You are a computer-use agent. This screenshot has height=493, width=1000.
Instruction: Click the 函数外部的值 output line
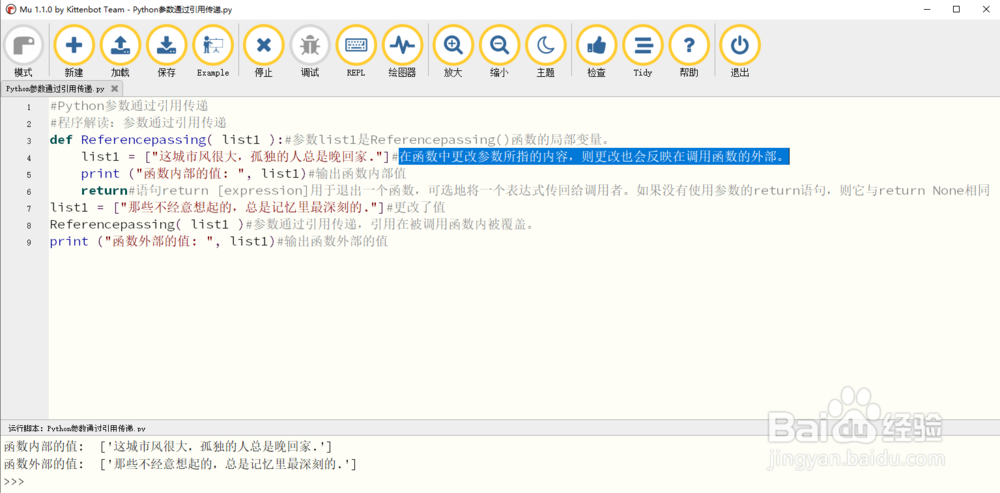coord(180,464)
